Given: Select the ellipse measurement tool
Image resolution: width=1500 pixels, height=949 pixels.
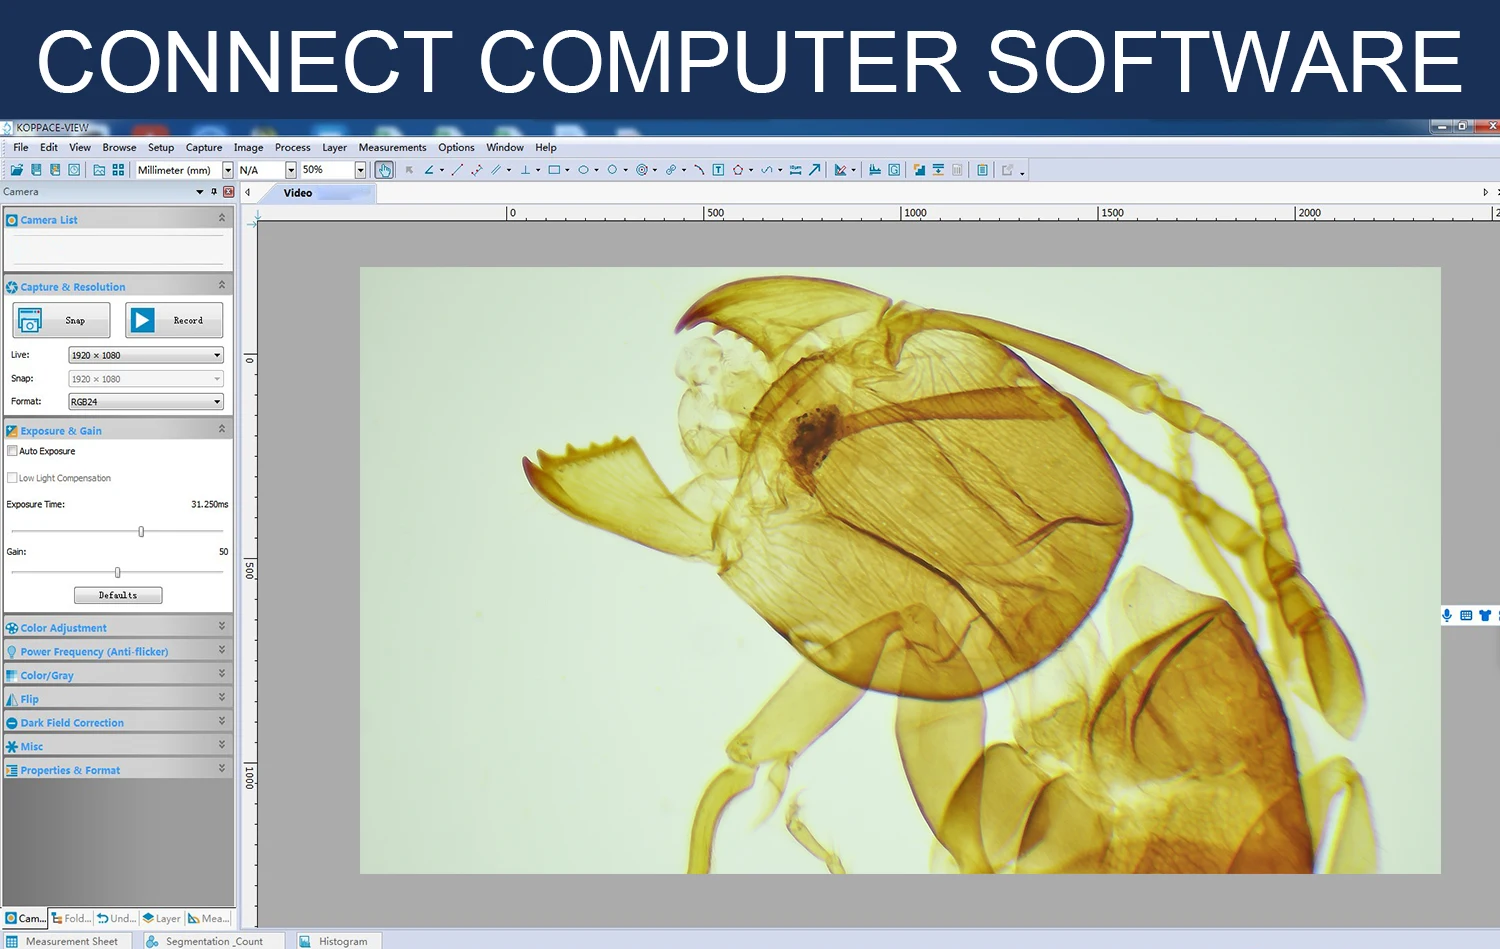Looking at the screenshot, I should (583, 170).
